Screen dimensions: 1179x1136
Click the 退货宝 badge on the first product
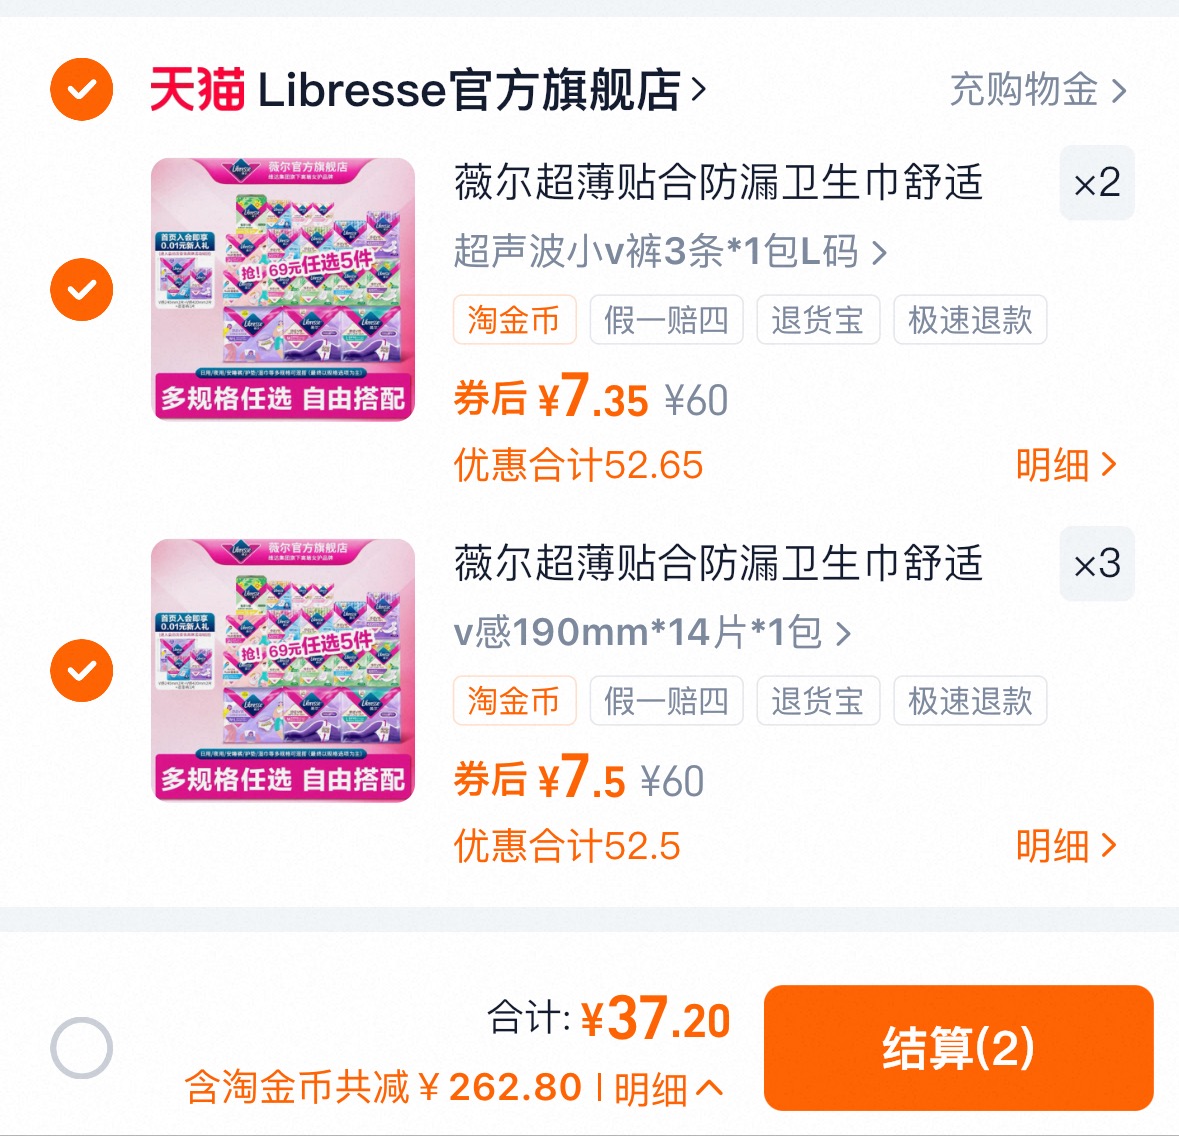pyautogui.click(x=818, y=320)
